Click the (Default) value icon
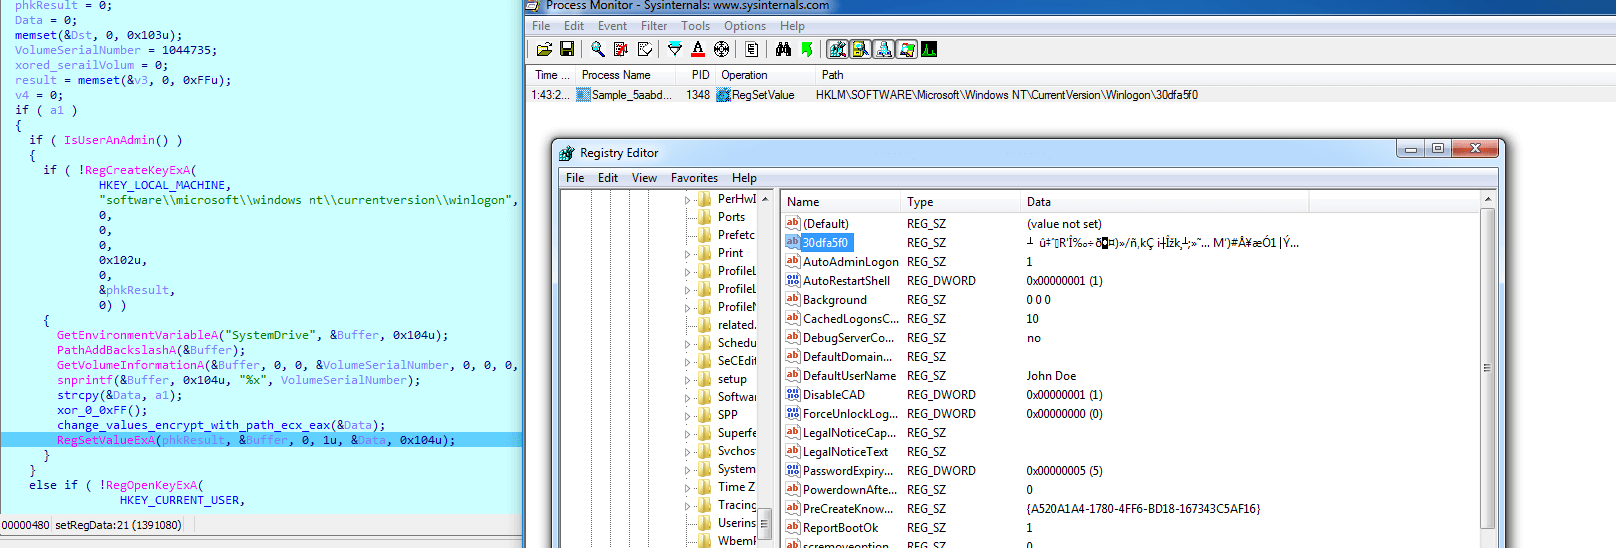Screen dimensions: 1616x548 click(x=793, y=223)
